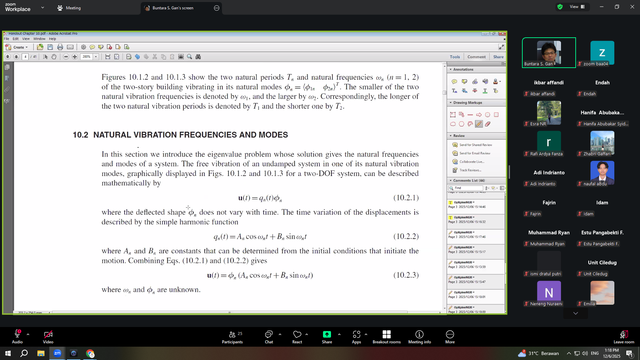Open the Tools pane tab

tap(455, 57)
